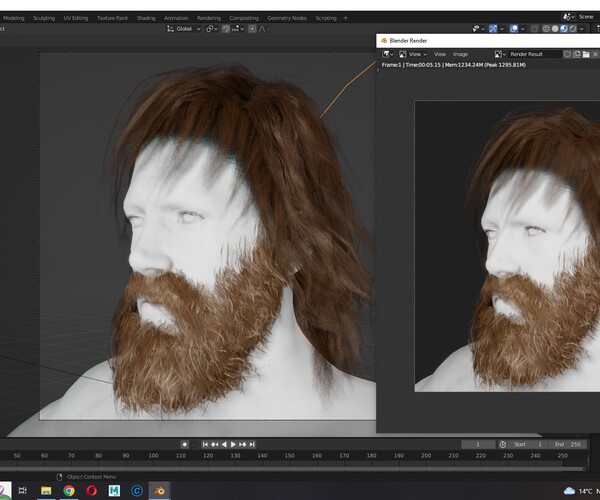Click the Scene name field
600x500 pixels.
coord(588,17)
